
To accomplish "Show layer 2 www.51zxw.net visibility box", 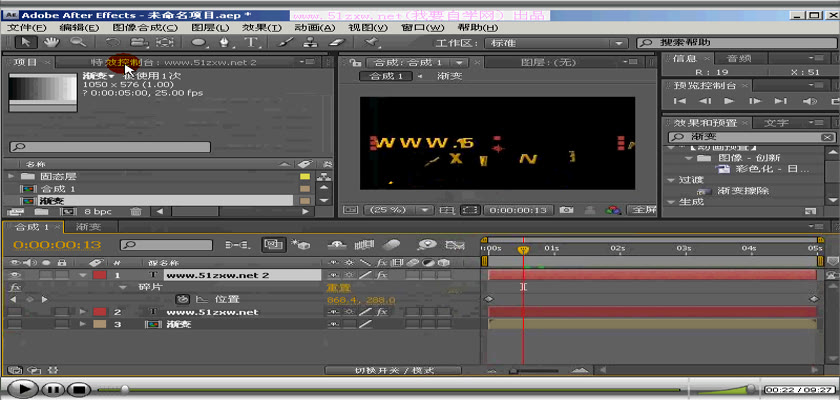I will (14, 312).
